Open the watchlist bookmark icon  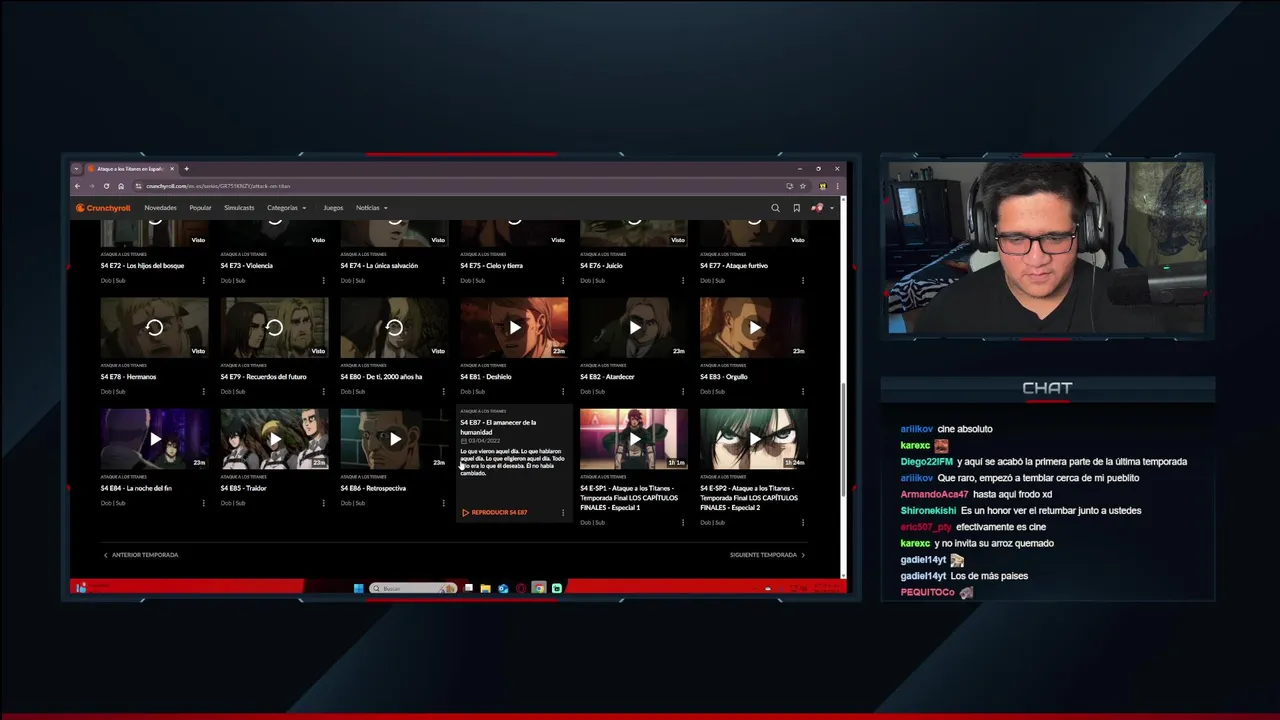[796, 208]
